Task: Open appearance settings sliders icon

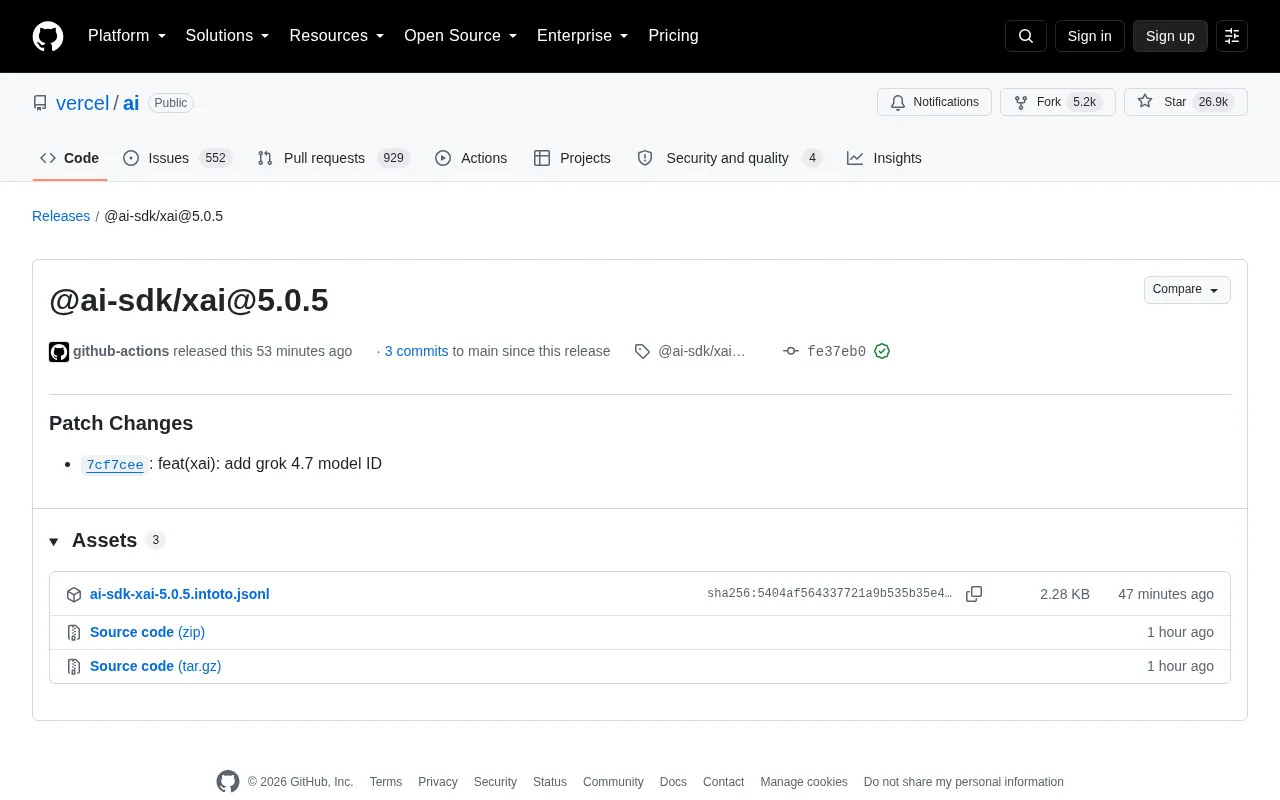Action: click(x=1232, y=36)
